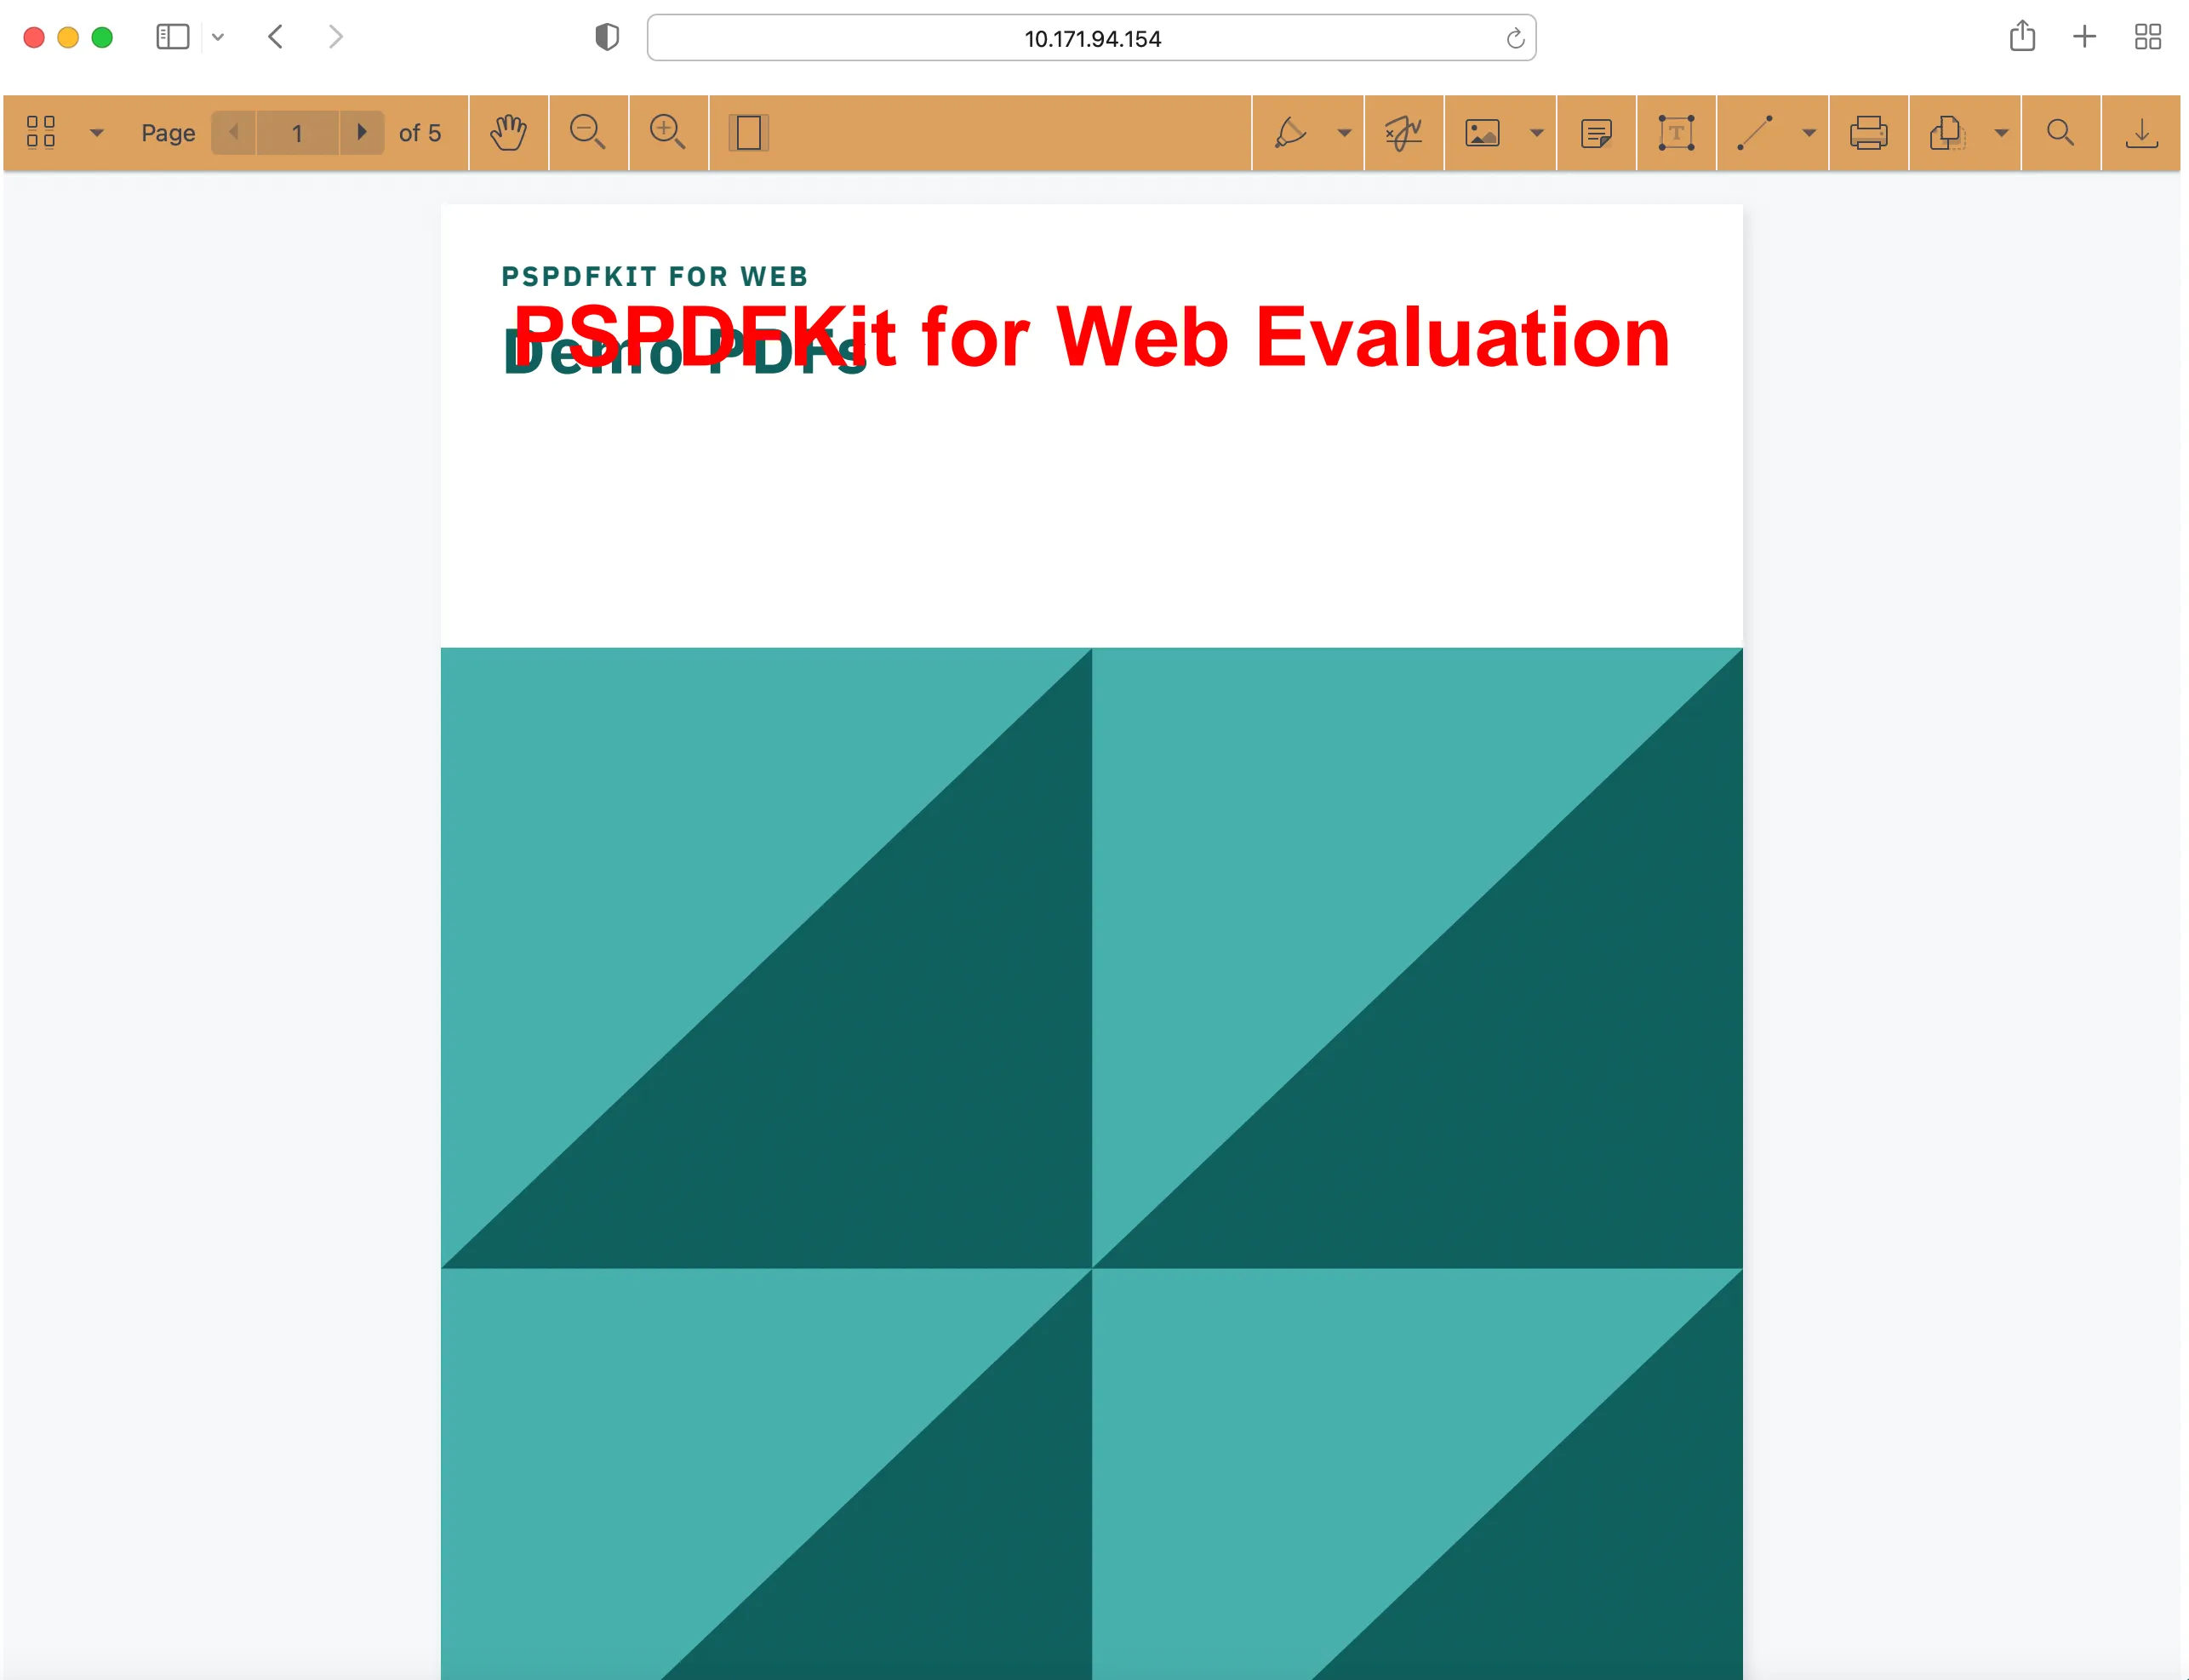
Task: Select the text annotation tool
Action: point(1676,132)
